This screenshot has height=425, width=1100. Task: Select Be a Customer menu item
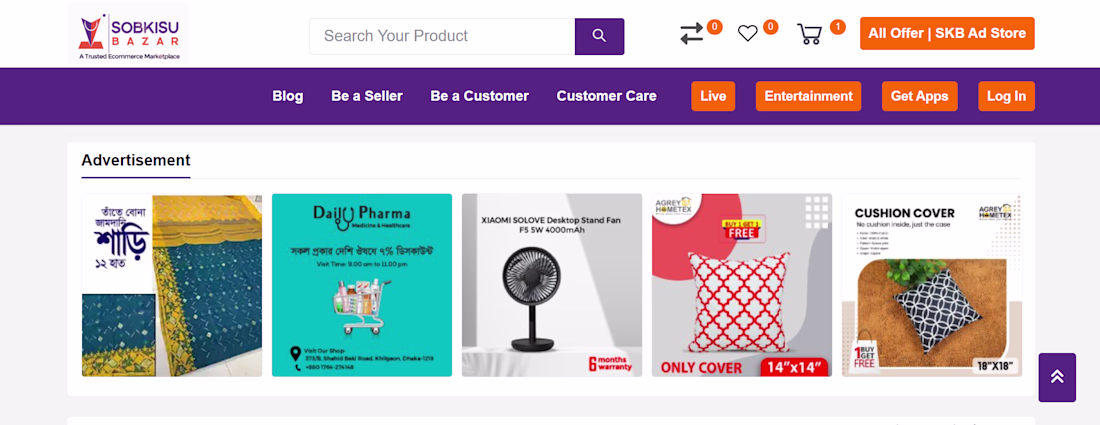[x=479, y=96]
